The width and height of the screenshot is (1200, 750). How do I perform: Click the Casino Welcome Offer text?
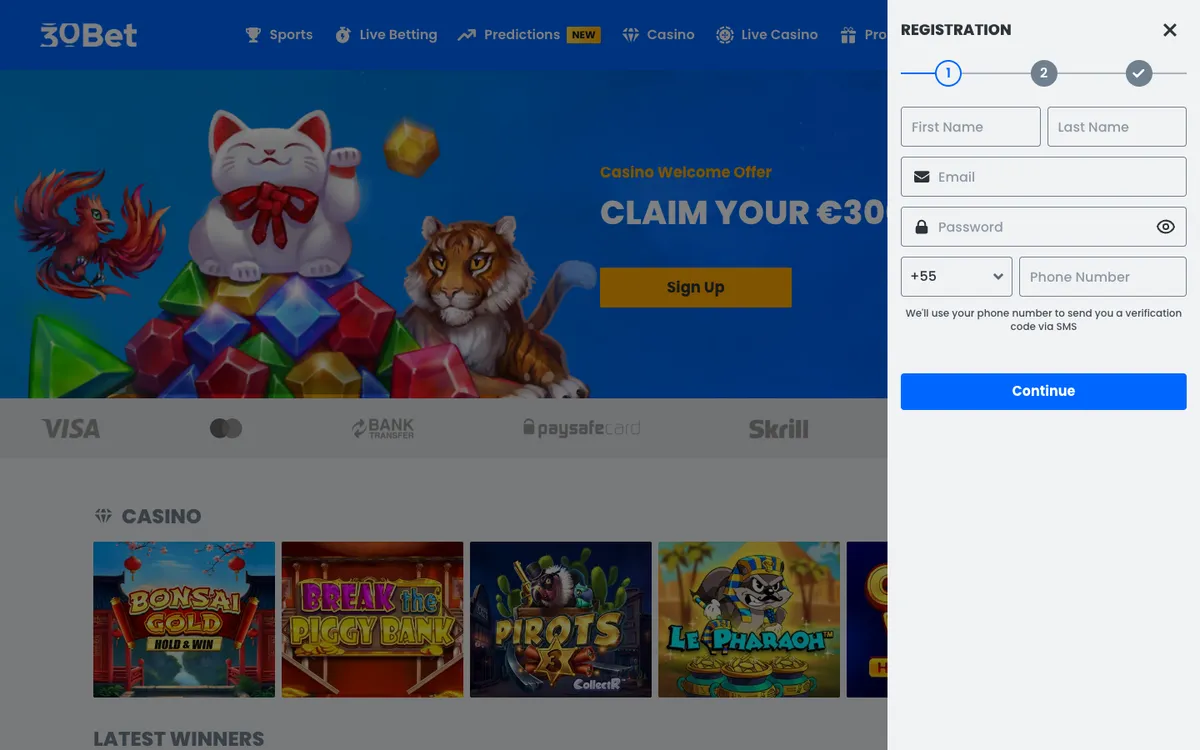pyautogui.click(x=686, y=172)
